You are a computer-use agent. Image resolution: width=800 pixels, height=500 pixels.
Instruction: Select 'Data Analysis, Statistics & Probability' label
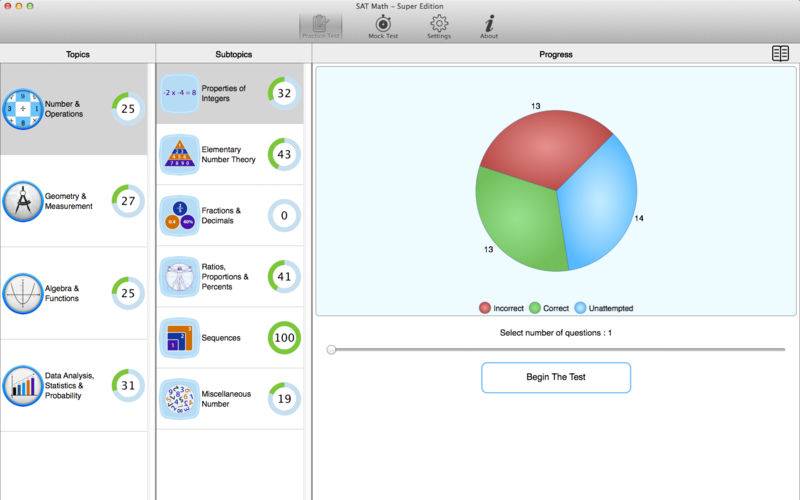pyautogui.click(x=69, y=386)
